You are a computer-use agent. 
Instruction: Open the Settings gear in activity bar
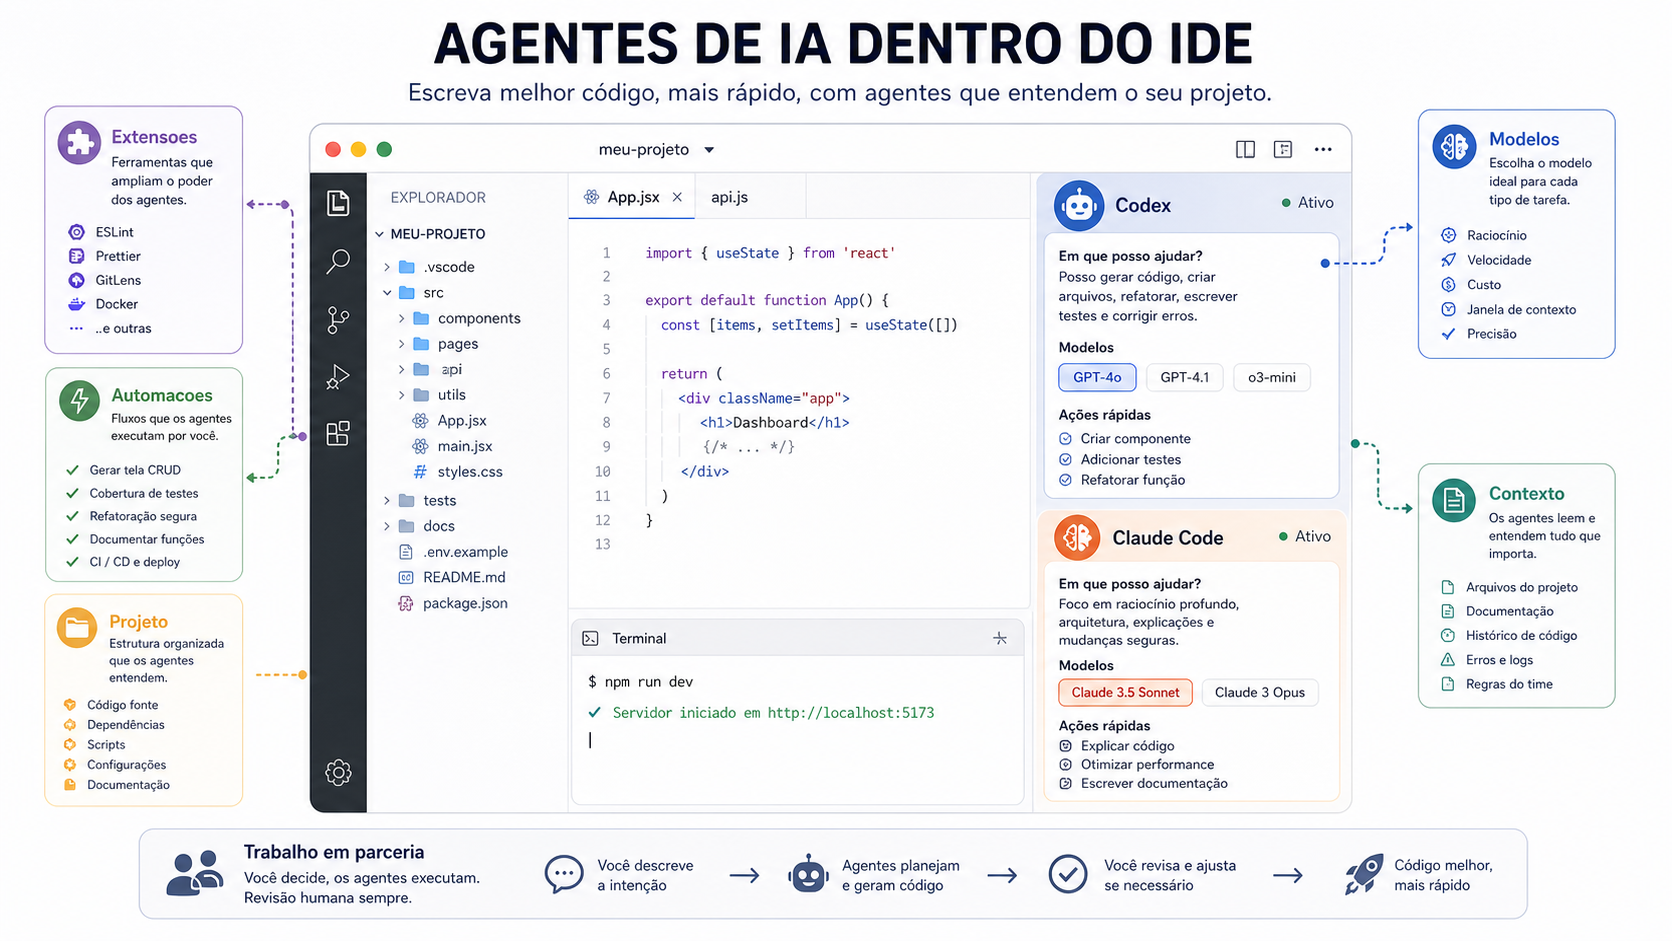coord(338,772)
